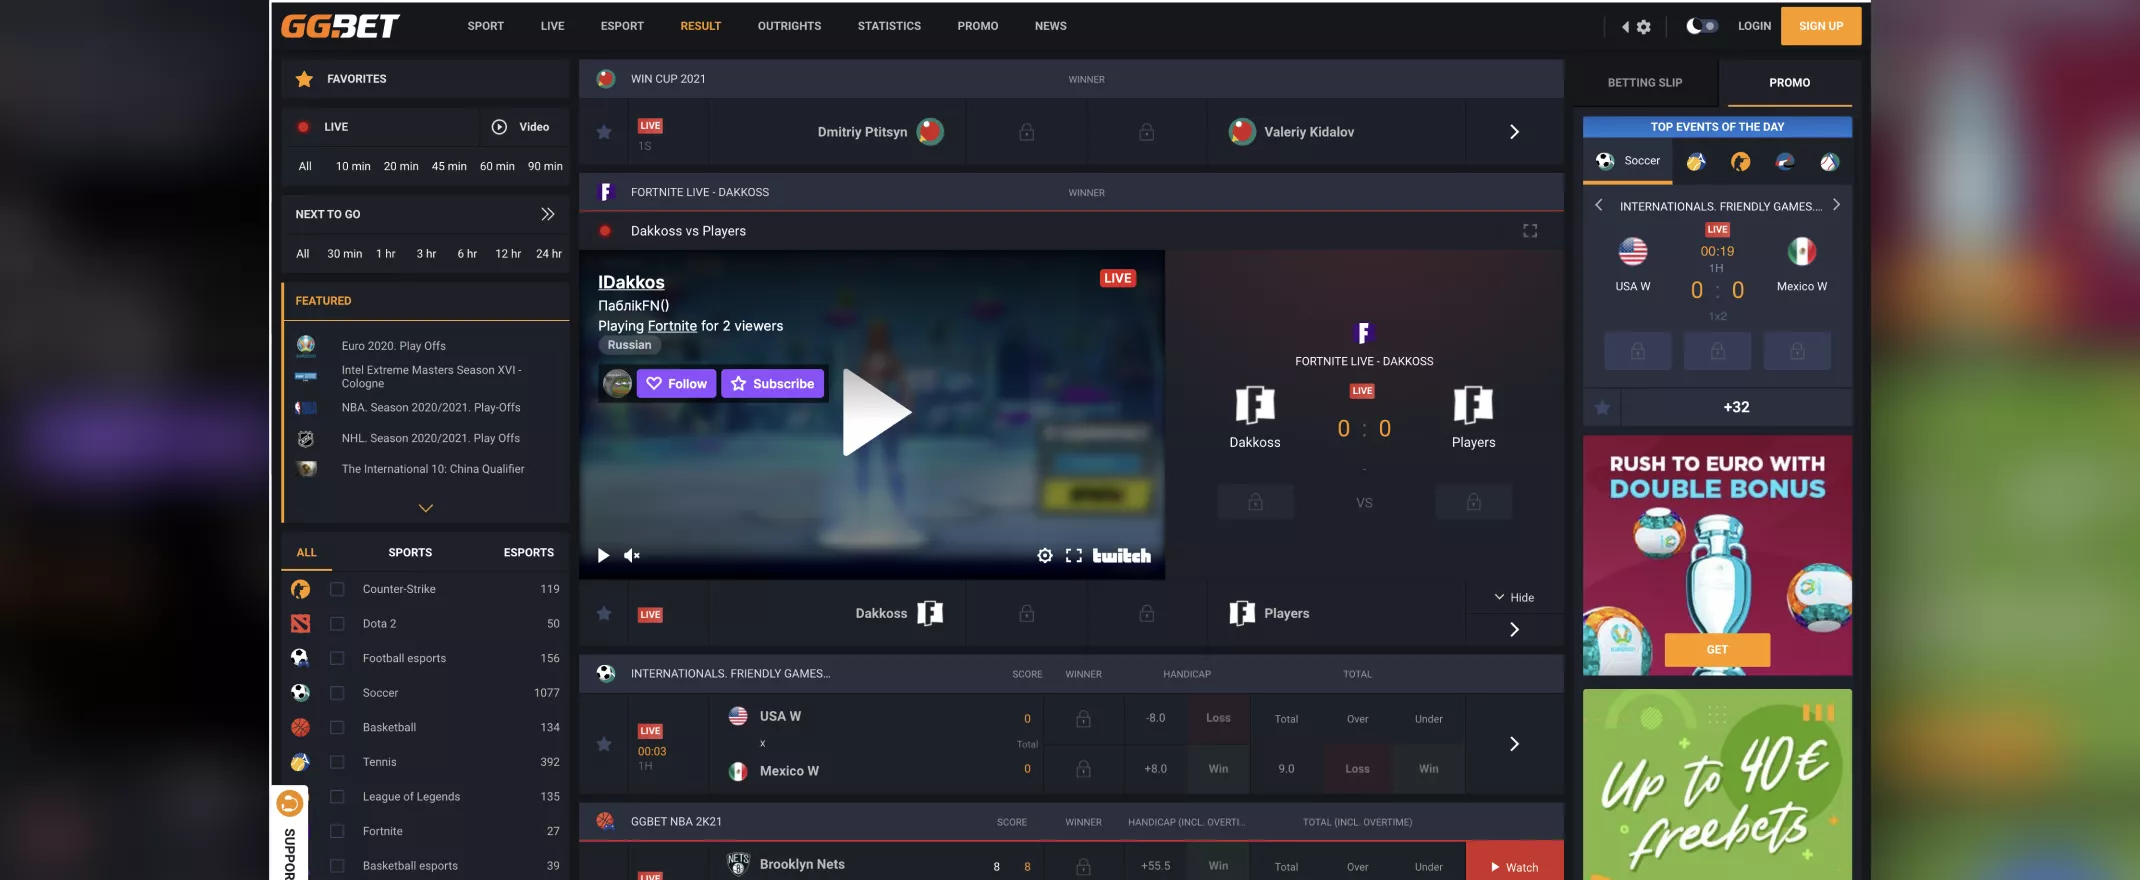Check the Tennis checkbox

click(337, 762)
